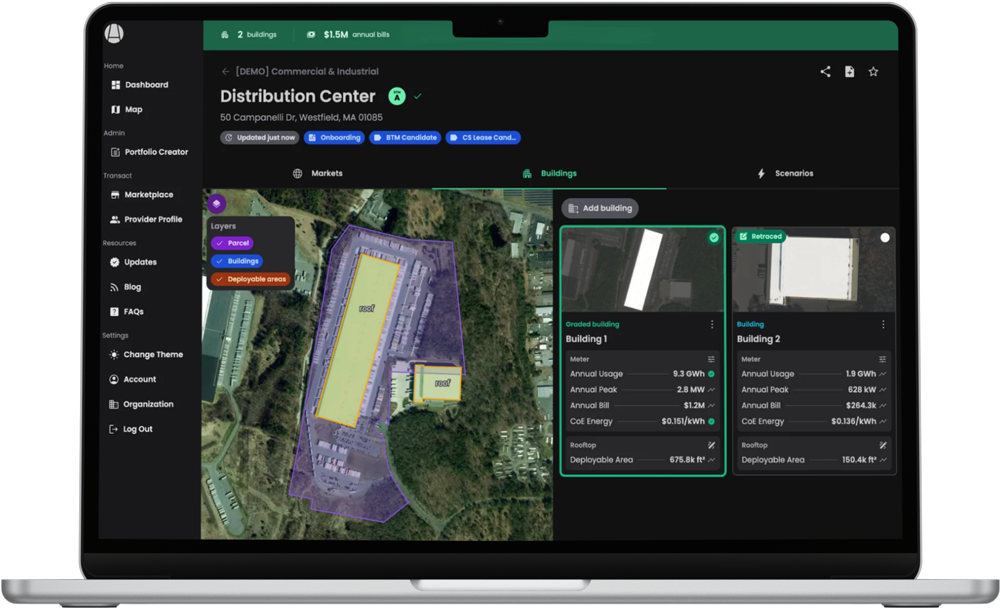The image size is (1000, 608).
Task: Click the Onboarding tag
Action: (334, 138)
